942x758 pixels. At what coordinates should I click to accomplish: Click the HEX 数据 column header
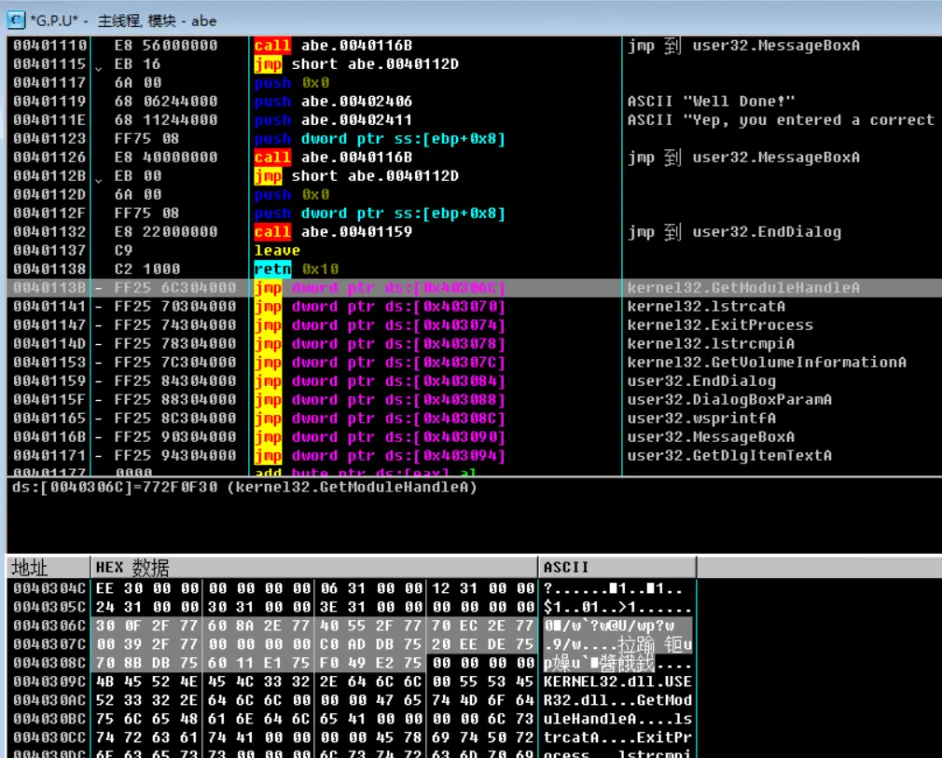point(132,567)
